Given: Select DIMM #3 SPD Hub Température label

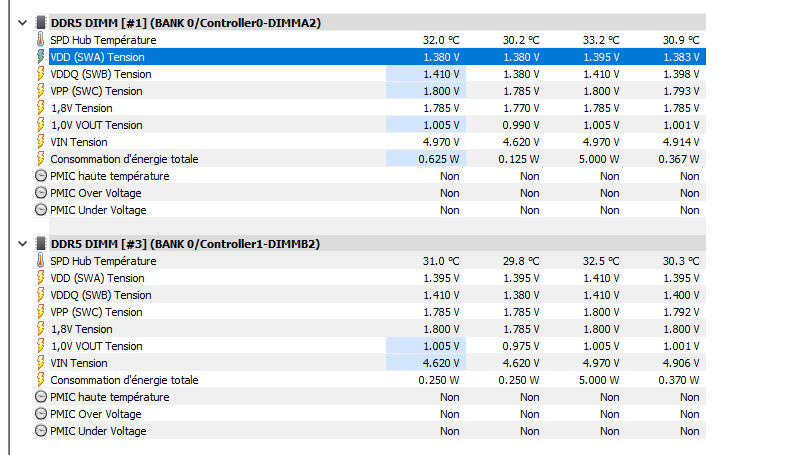Looking at the screenshot, I should point(103,261).
